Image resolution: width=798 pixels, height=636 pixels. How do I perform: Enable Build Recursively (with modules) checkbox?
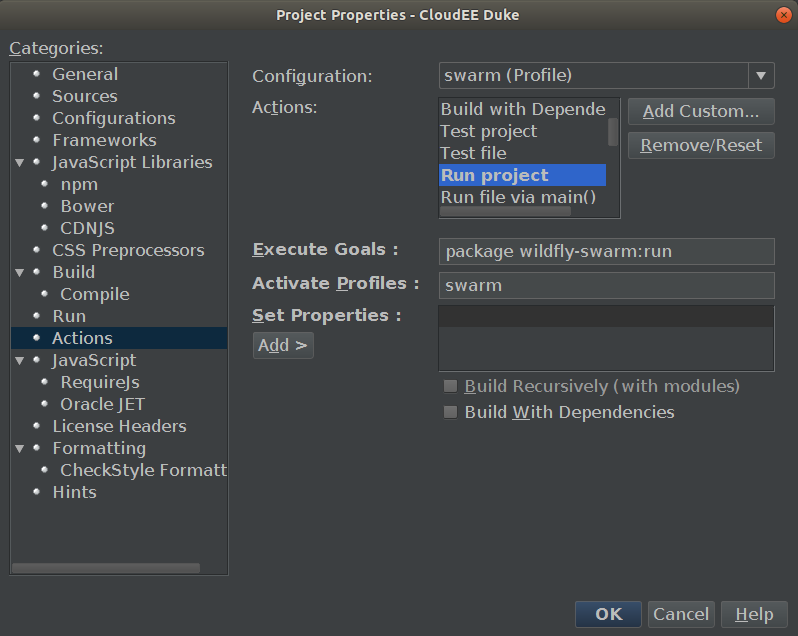point(451,386)
